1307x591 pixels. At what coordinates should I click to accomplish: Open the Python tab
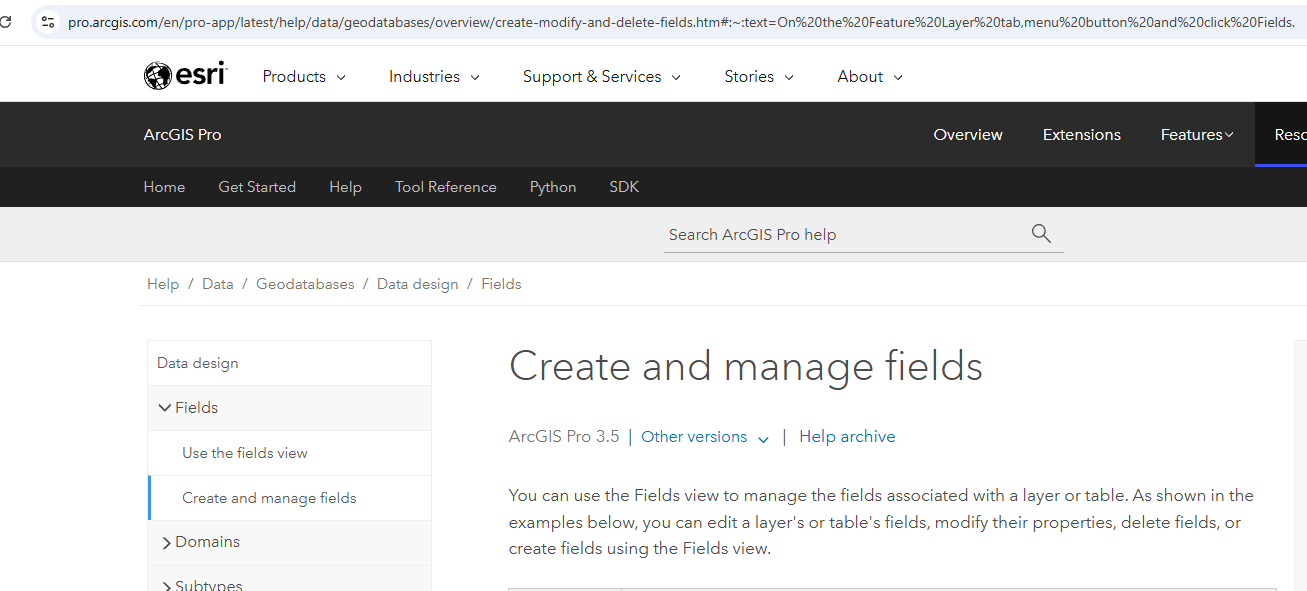click(x=552, y=187)
